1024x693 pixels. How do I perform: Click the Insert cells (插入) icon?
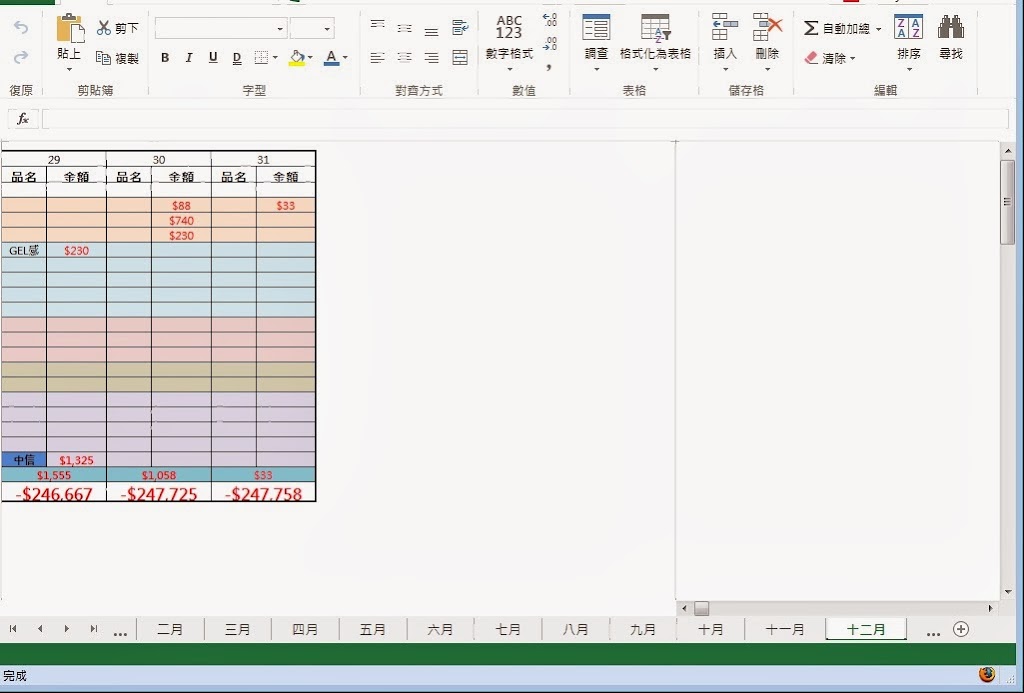(725, 28)
